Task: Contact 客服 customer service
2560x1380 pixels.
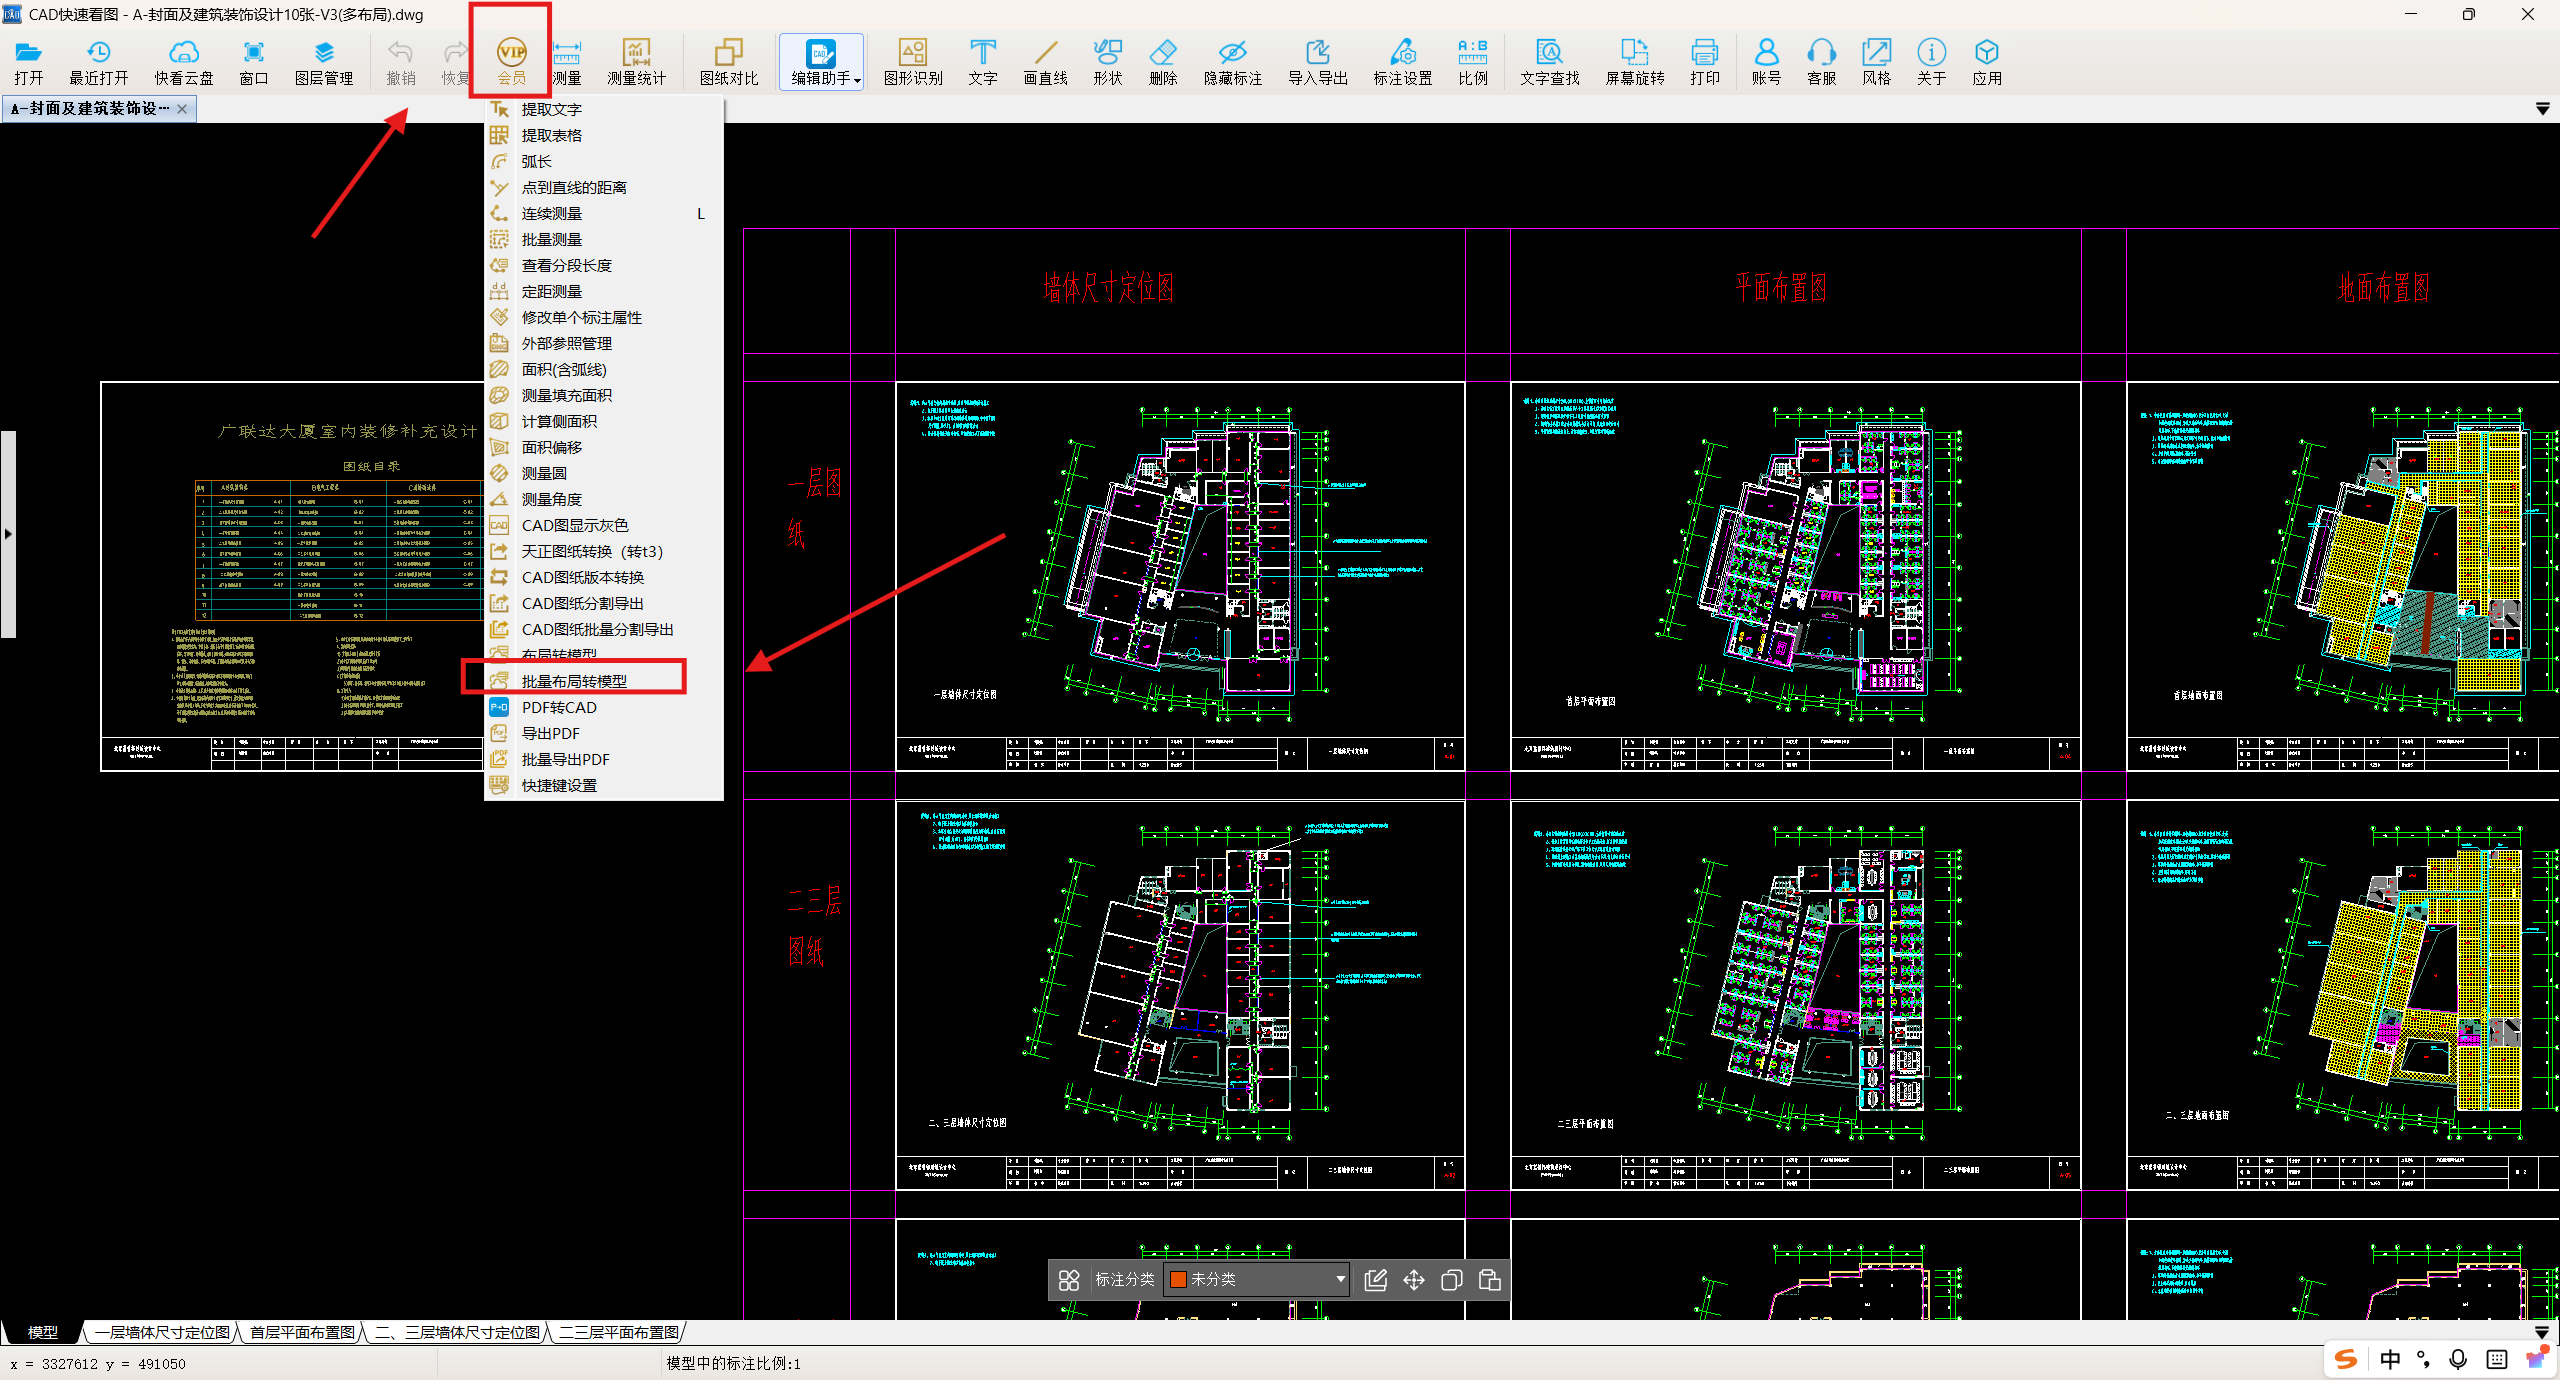Action: point(1822,62)
